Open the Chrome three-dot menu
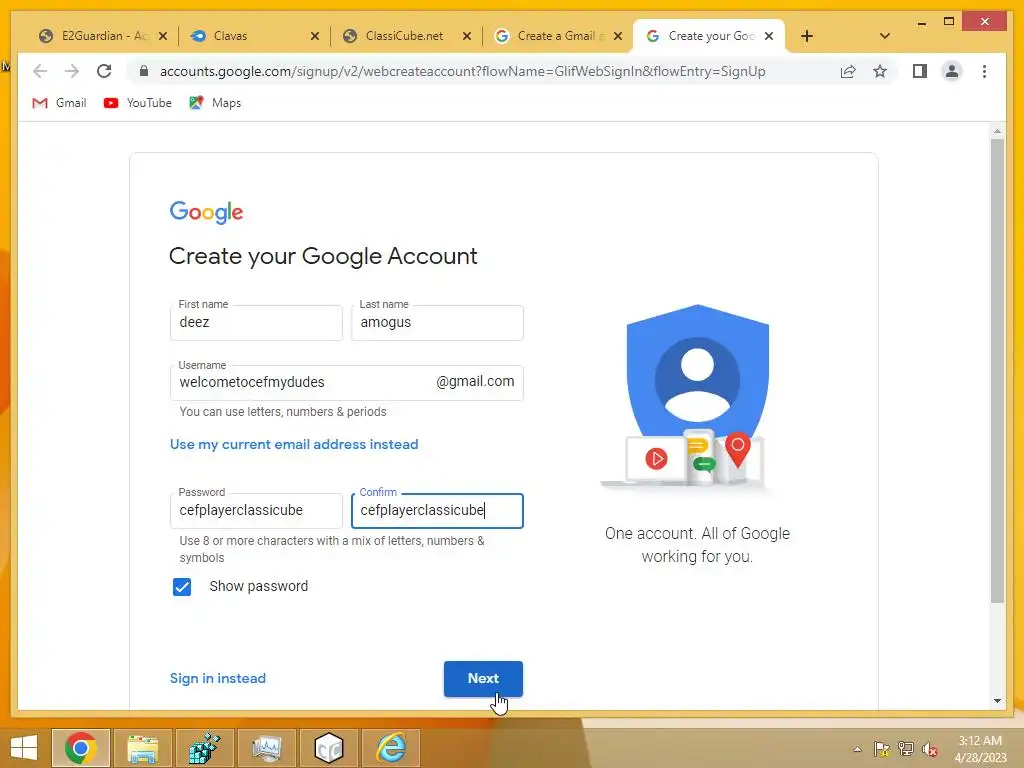The width and height of the screenshot is (1024, 768). pos(984,71)
